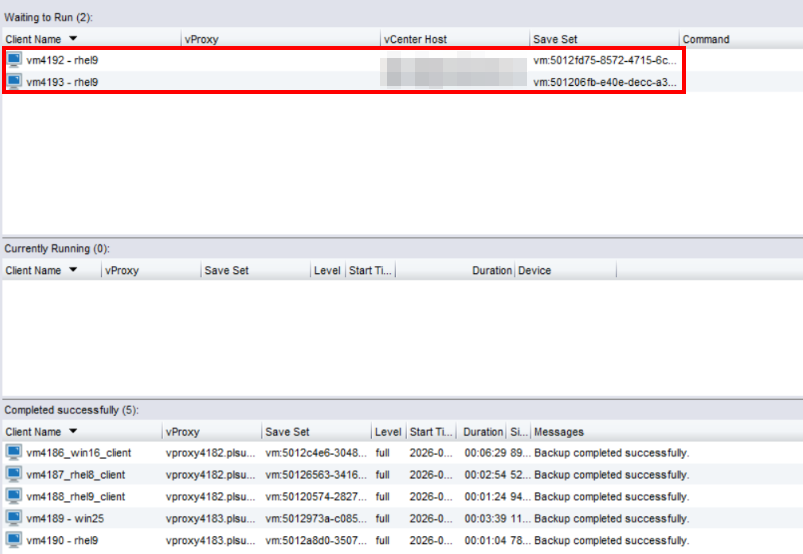Click the Command column header
803x554 pixels.
point(706,39)
